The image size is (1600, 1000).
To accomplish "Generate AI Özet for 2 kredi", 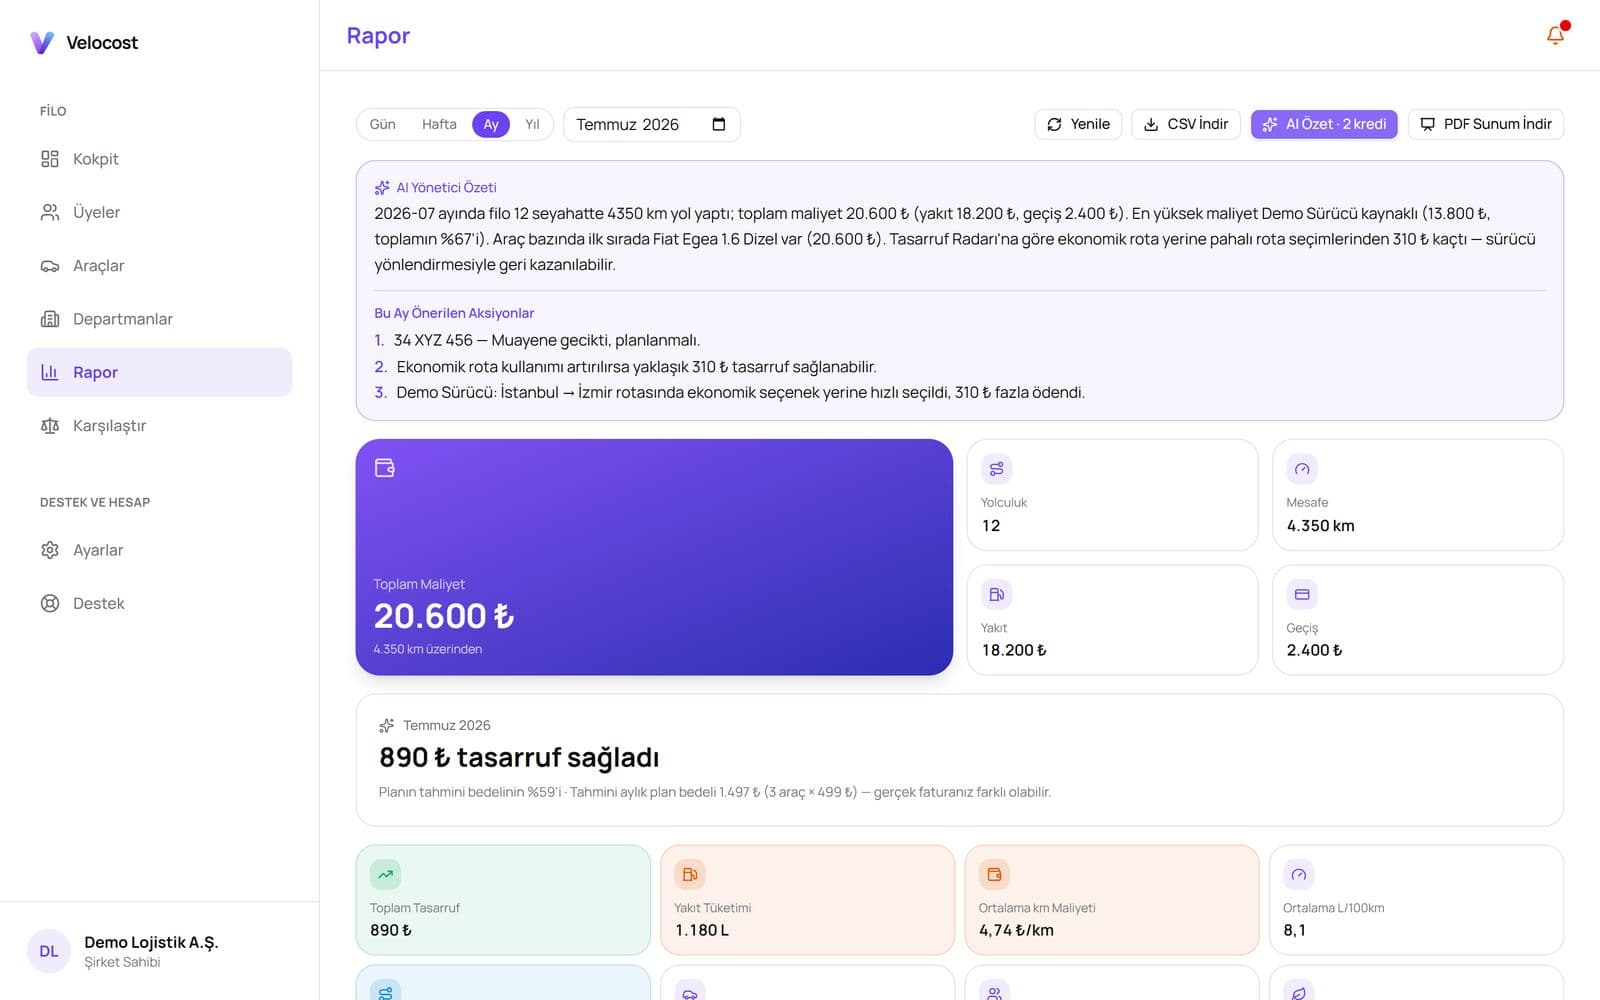I will 1324,124.
